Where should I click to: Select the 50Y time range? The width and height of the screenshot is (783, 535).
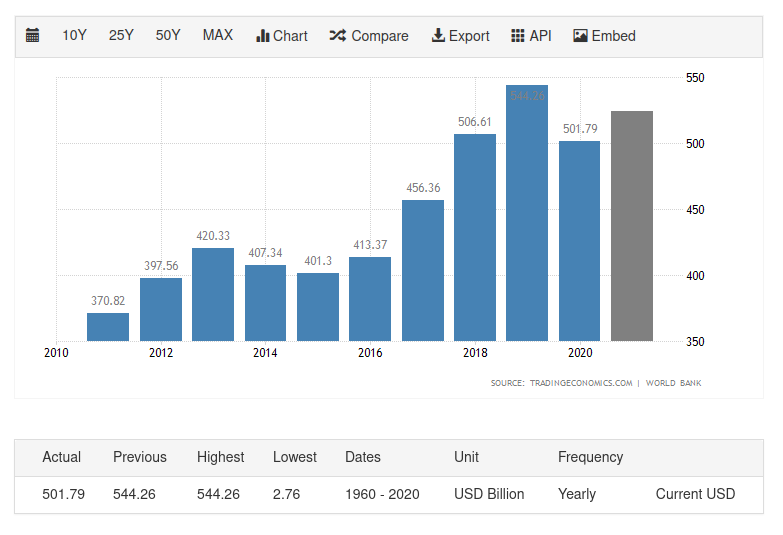pos(168,36)
